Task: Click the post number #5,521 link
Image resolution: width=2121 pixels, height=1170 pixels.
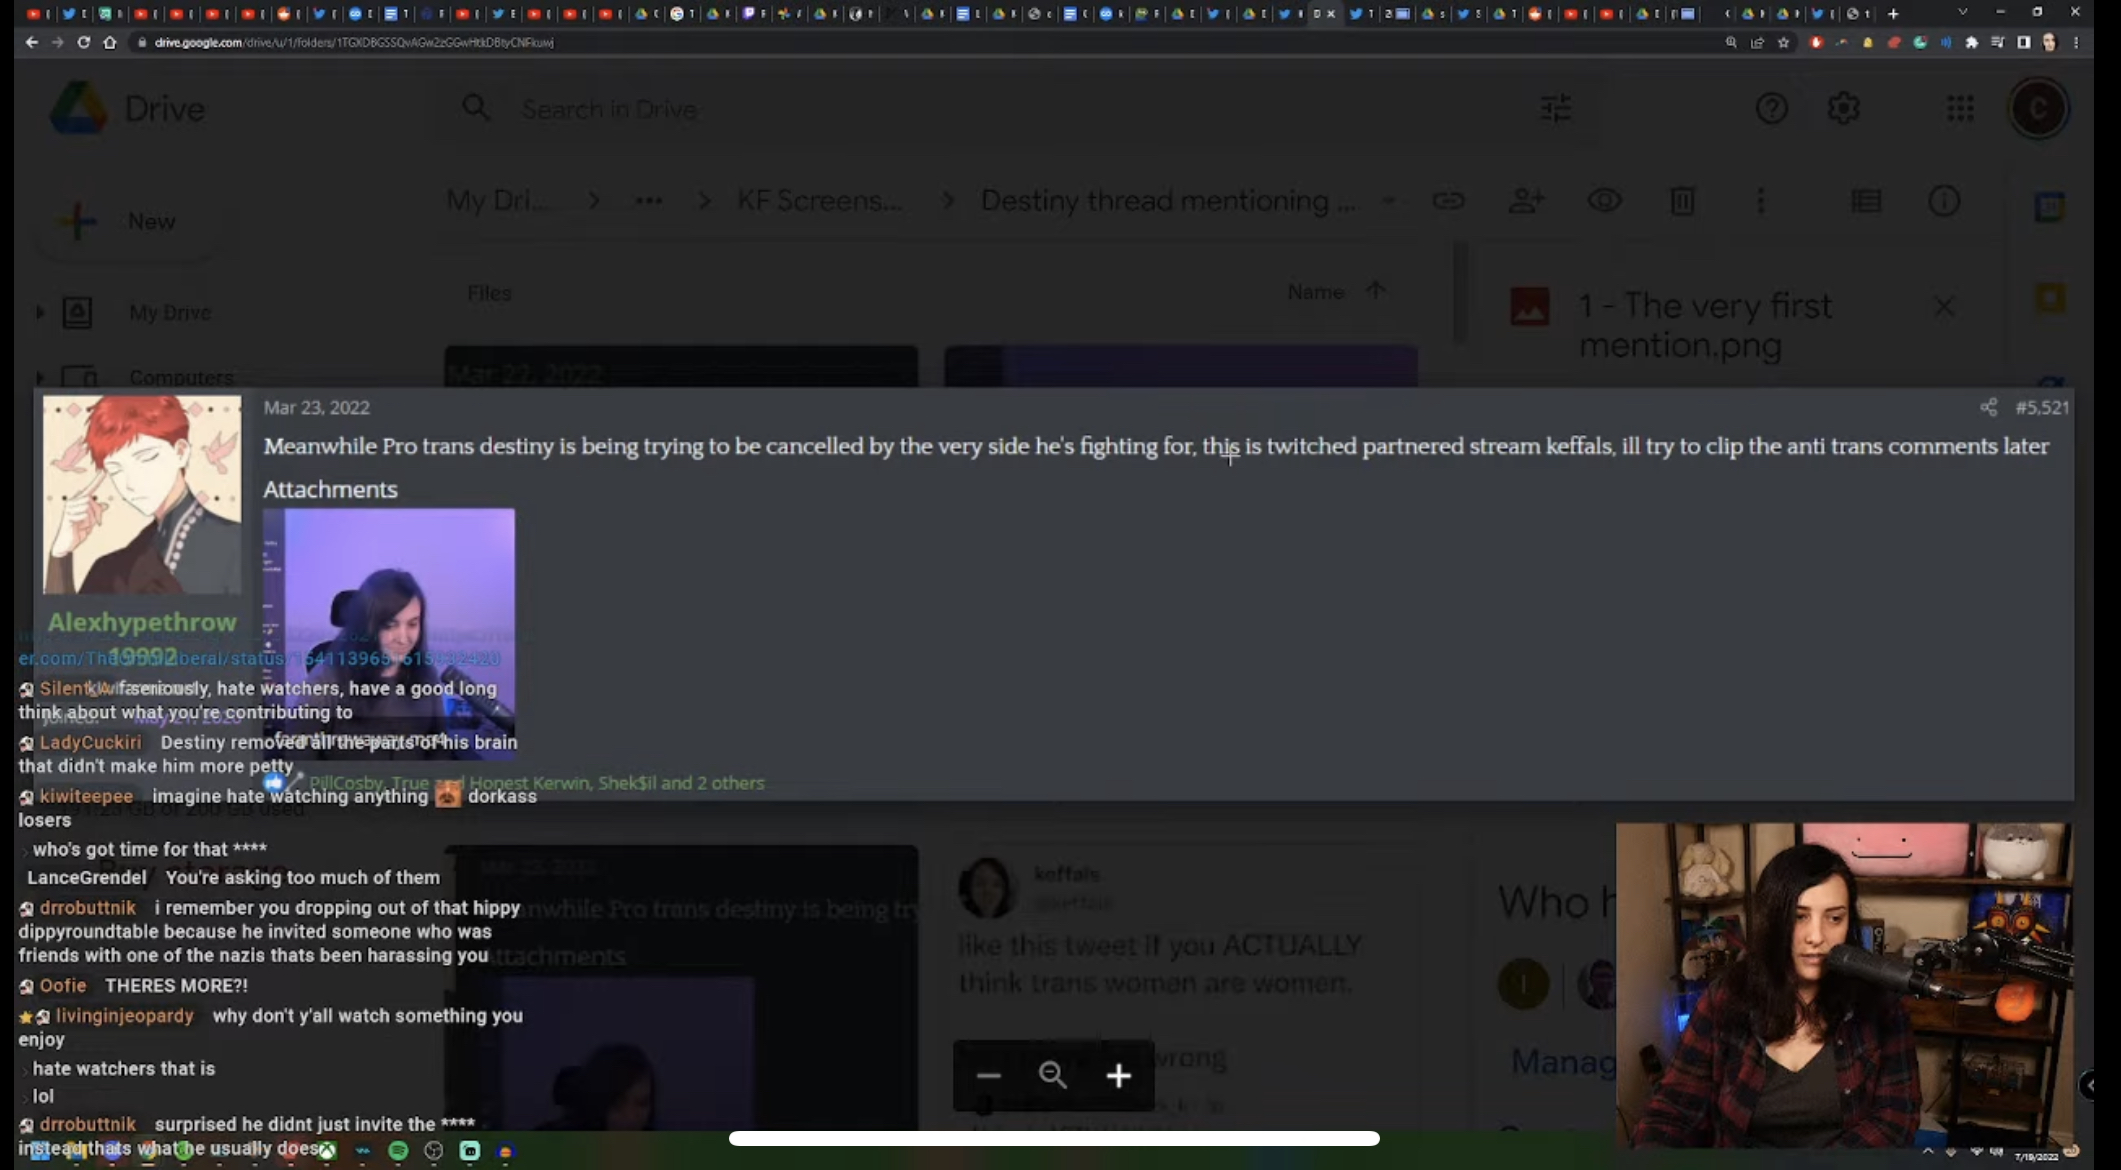Action: click(2042, 407)
